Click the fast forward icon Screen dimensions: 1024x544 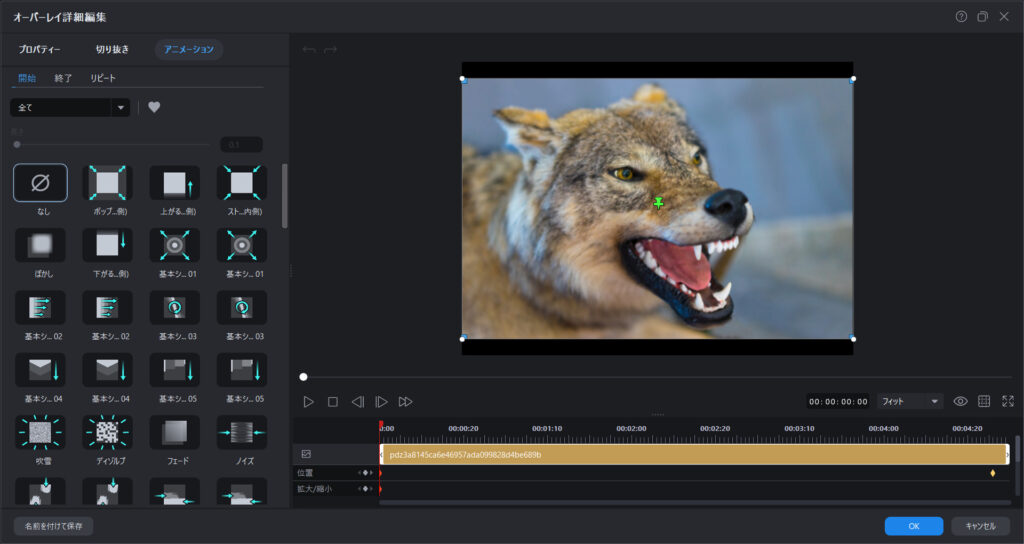click(x=405, y=401)
